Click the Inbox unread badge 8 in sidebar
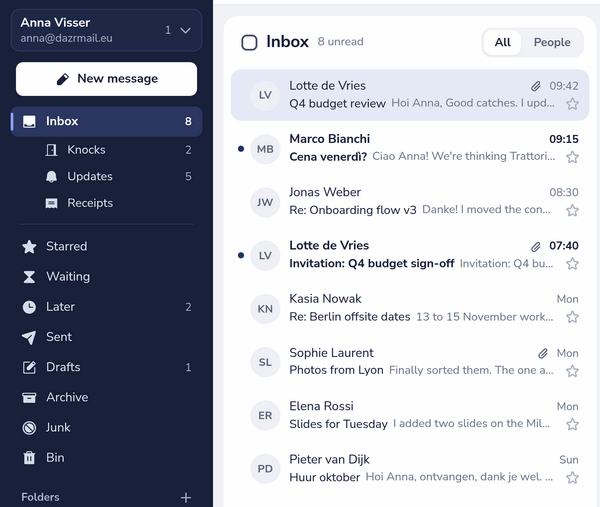Screen dimensions: 600x507 click(x=188, y=122)
